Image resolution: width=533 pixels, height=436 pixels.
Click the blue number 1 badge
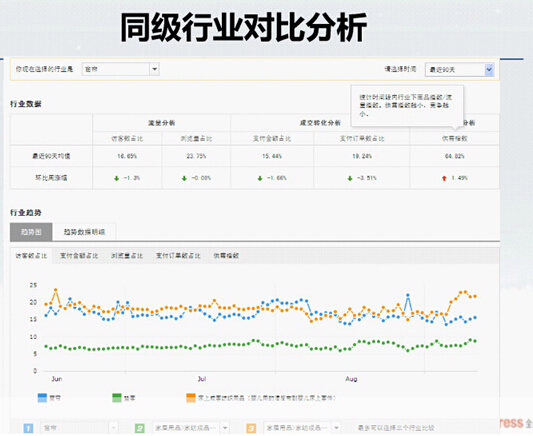29,428
